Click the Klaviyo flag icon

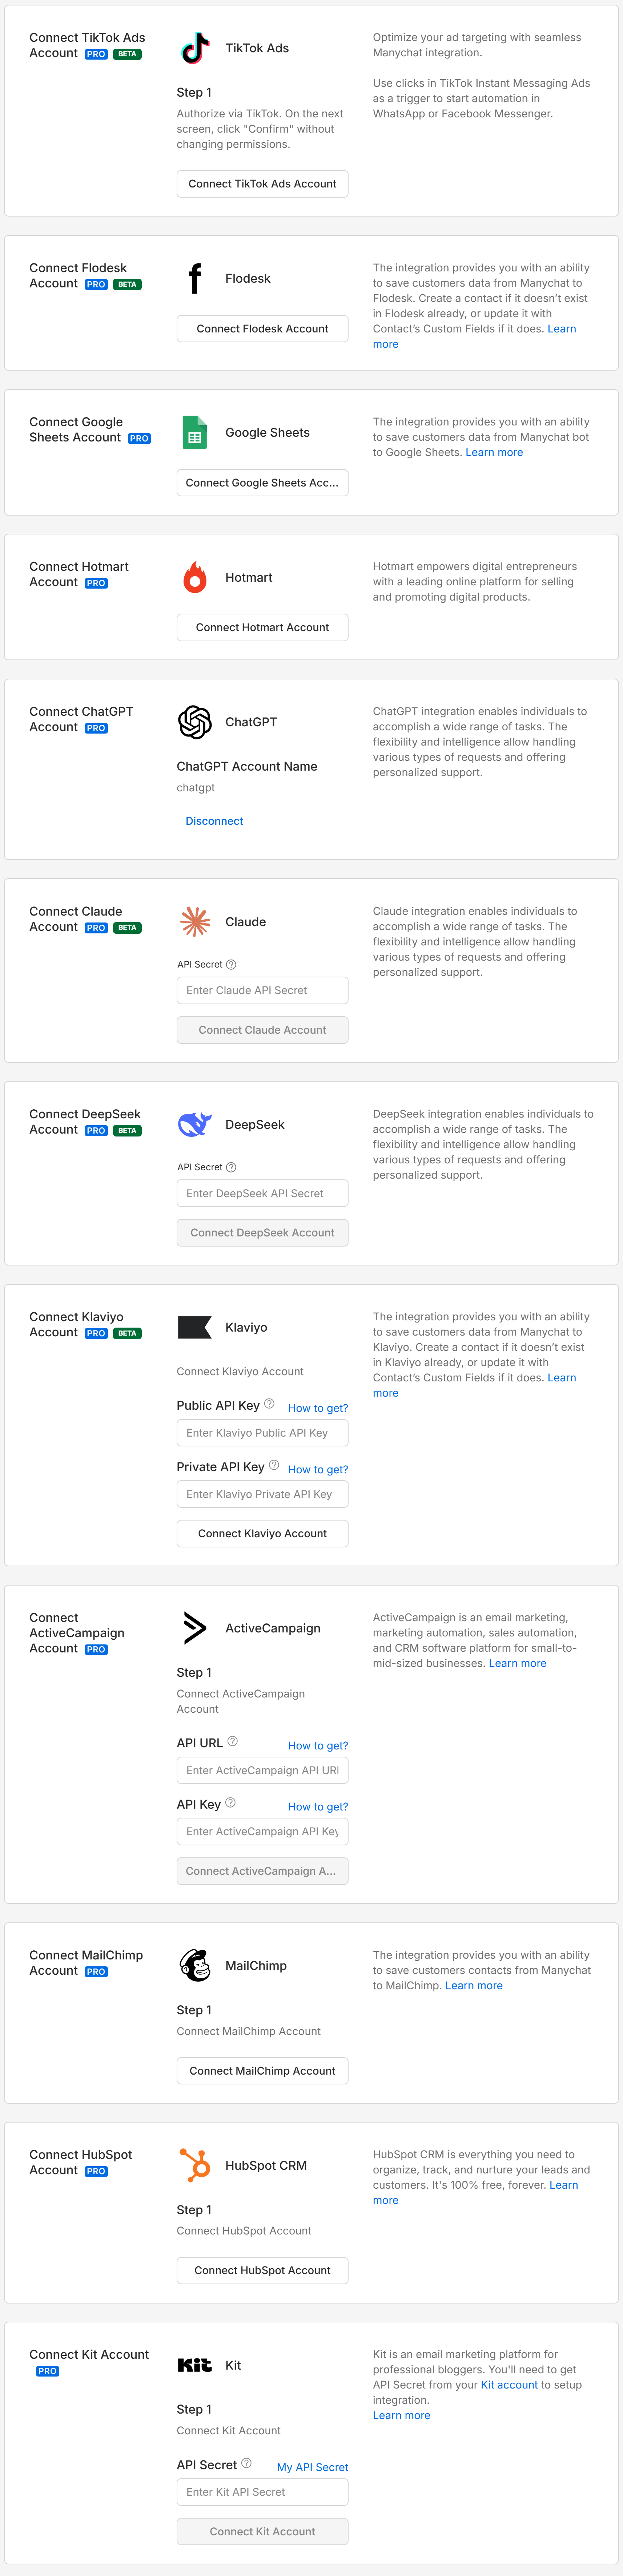(194, 1327)
